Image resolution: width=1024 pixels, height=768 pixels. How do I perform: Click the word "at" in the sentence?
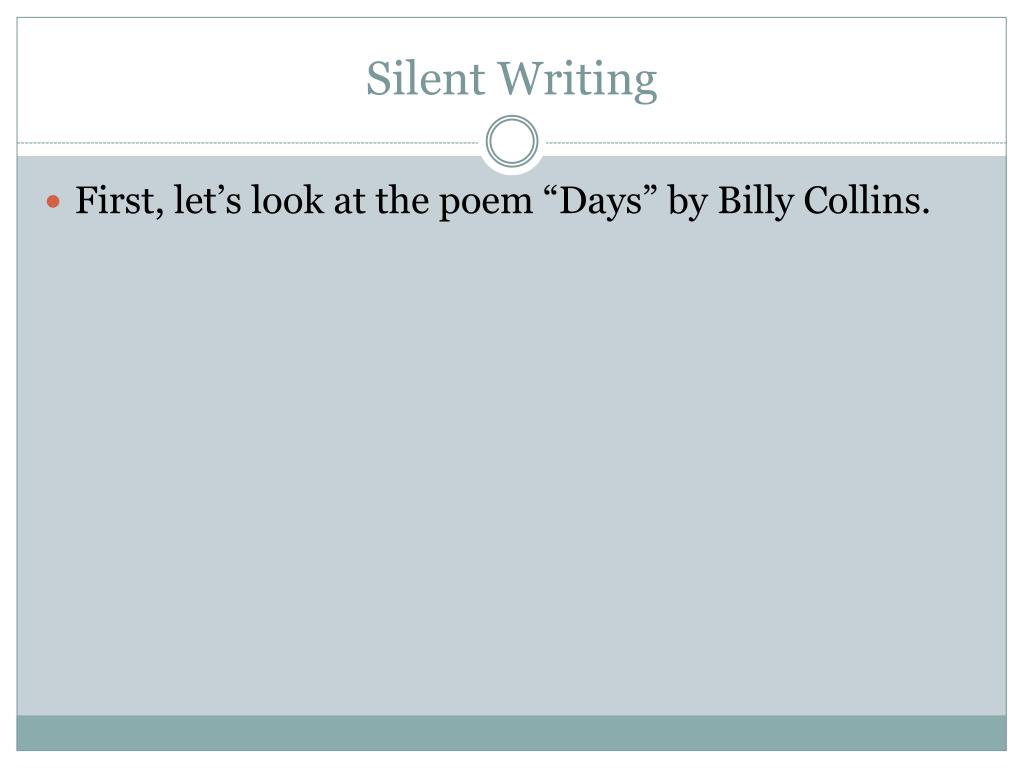pyautogui.click(x=349, y=202)
